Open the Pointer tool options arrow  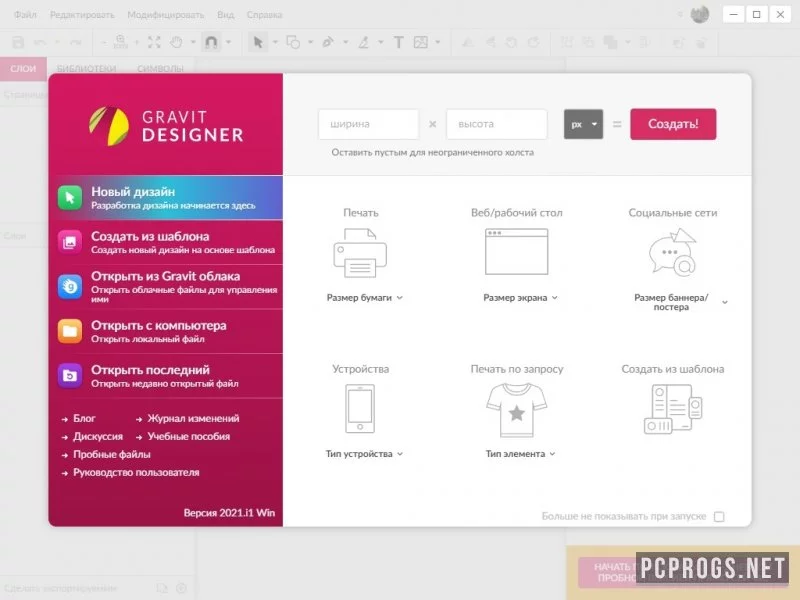pos(275,42)
